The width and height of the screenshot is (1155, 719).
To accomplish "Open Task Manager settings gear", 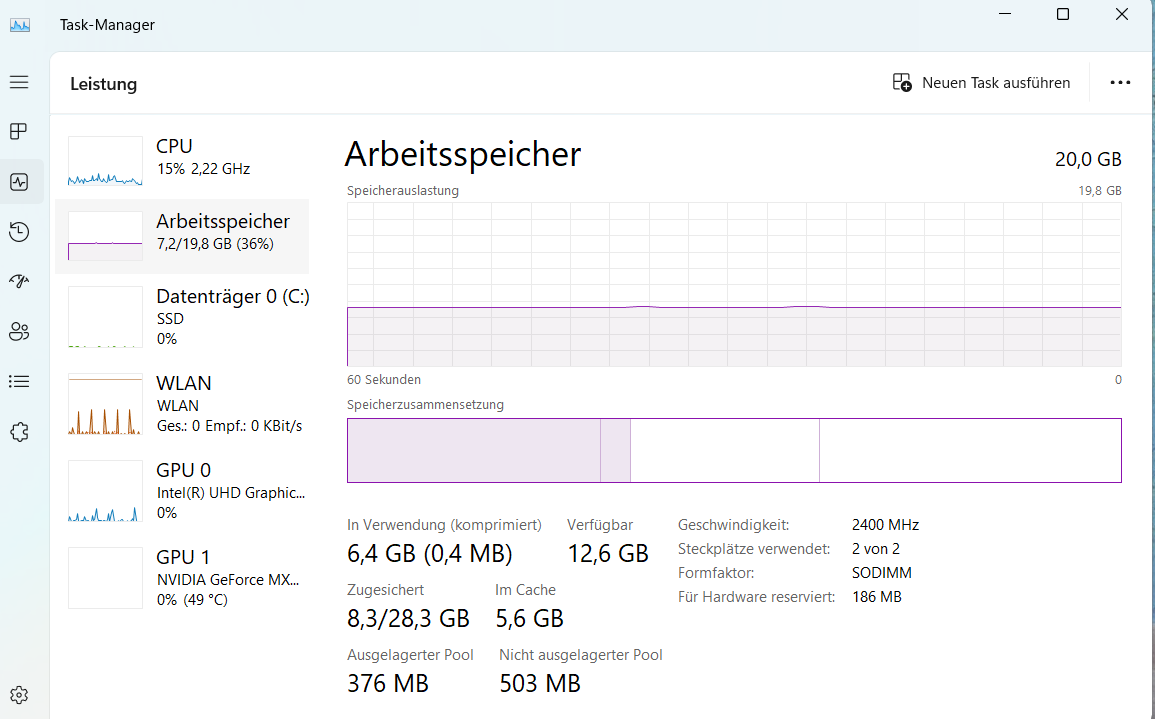I will (x=19, y=695).
